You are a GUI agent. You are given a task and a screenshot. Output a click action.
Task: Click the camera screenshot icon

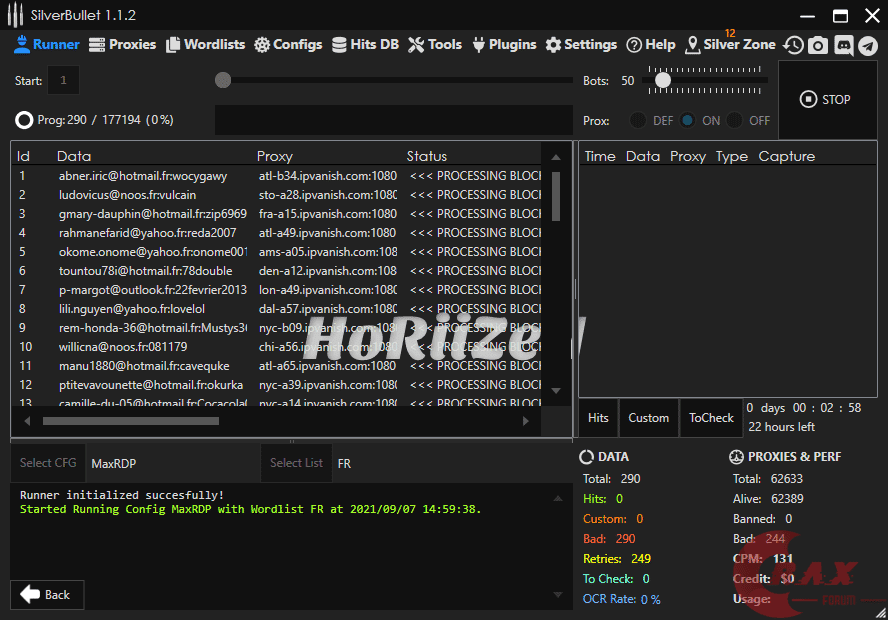coord(819,45)
